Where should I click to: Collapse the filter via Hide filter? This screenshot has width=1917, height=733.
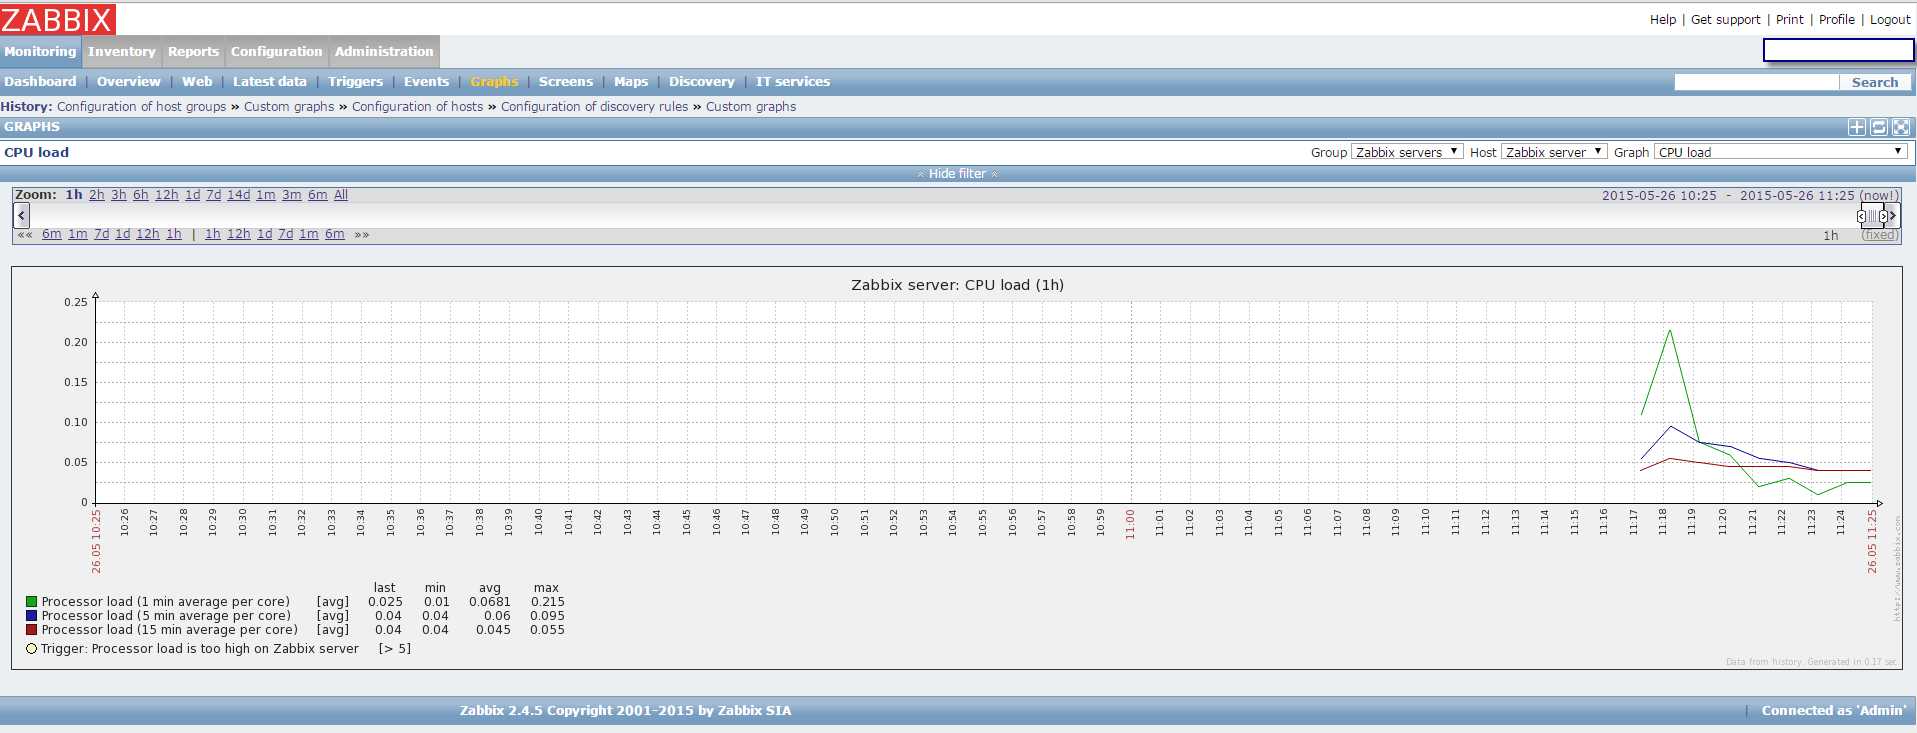pyautogui.click(x=957, y=174)
